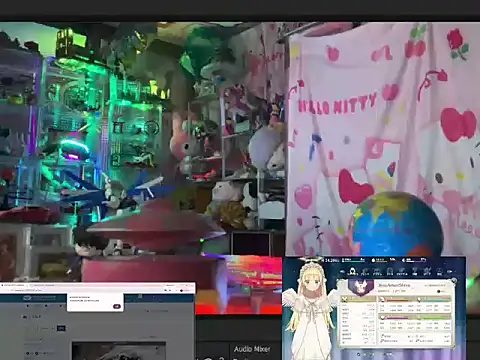This screenshot has width=480, height=360.
Task: Click the small dark button above the browser image
Action: pyautogui.click(x=61, y=328)
